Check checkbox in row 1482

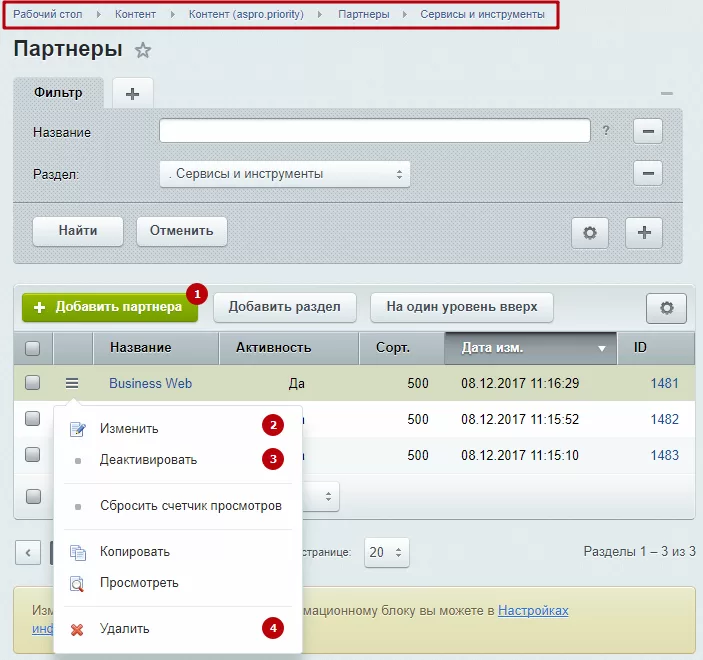tap(32, 419)
